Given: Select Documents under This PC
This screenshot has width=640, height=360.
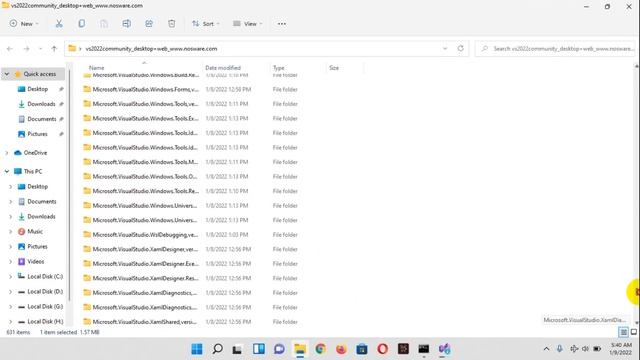Looking at the screenshot, I should coord(41,202).
